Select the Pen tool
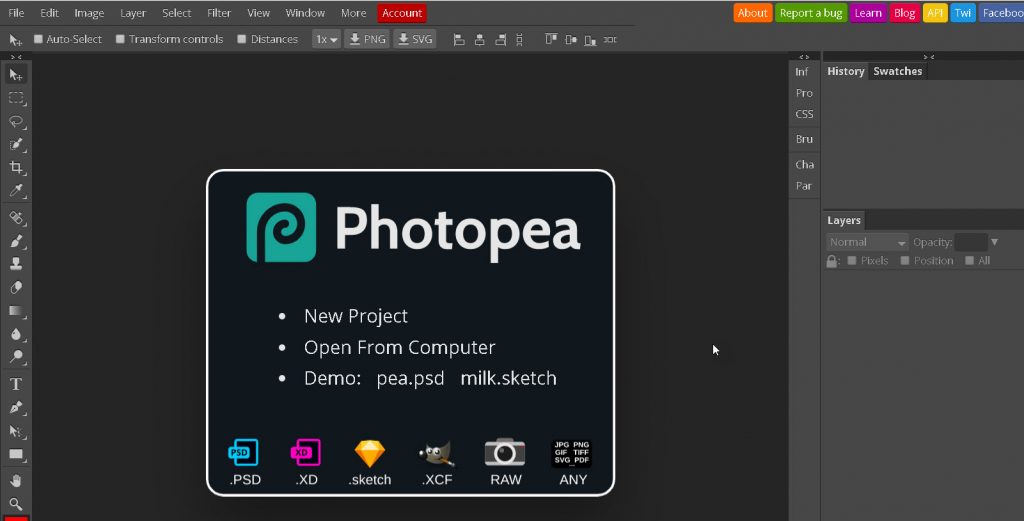1024x521 pixels. [16, 407]
